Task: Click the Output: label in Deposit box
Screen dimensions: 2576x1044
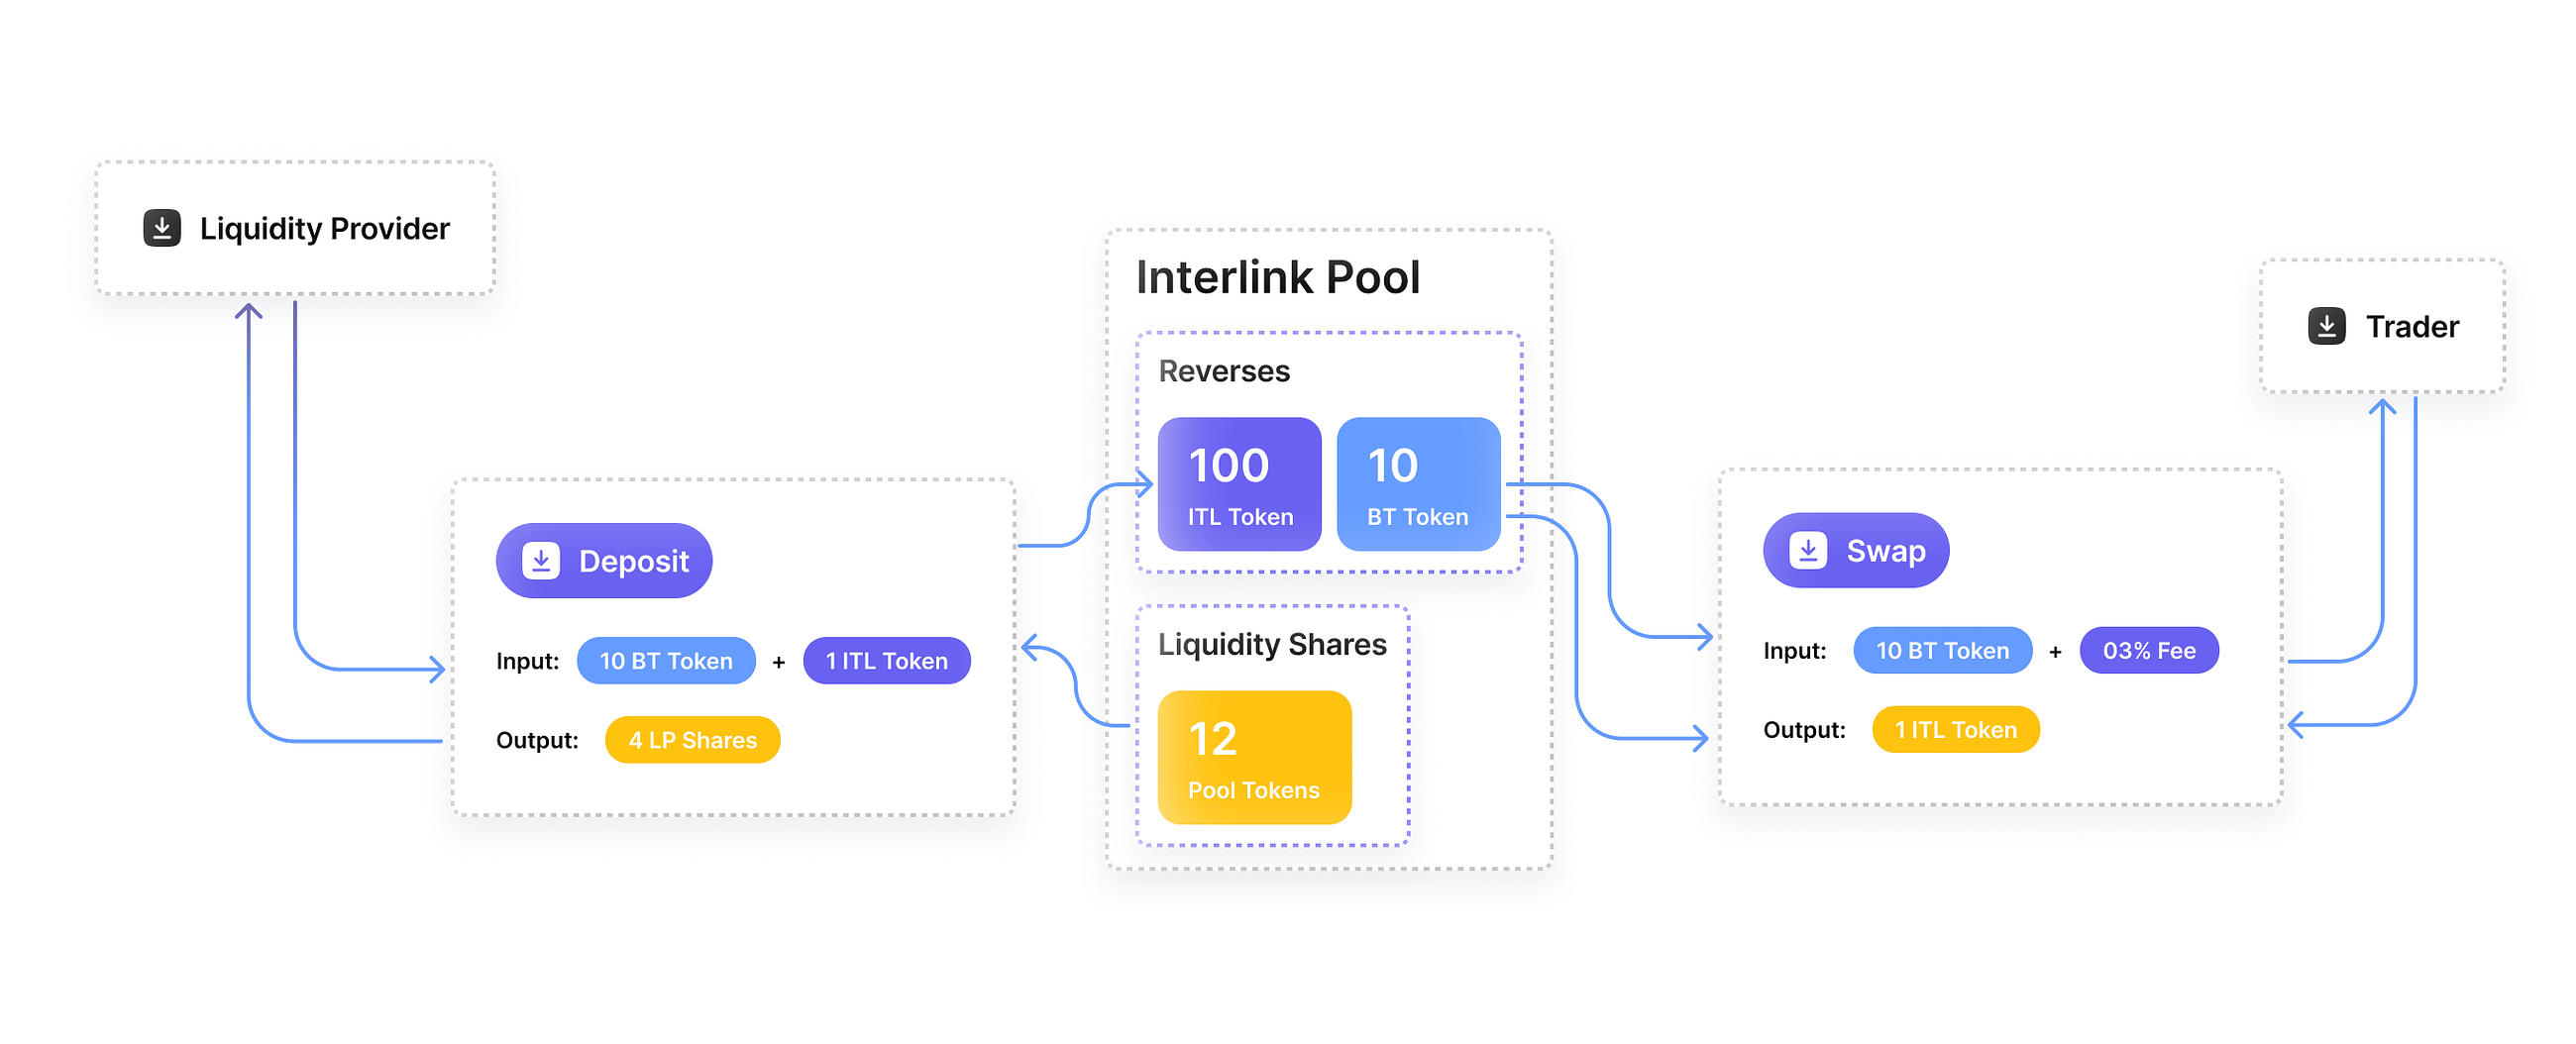Action: [537, 740]
